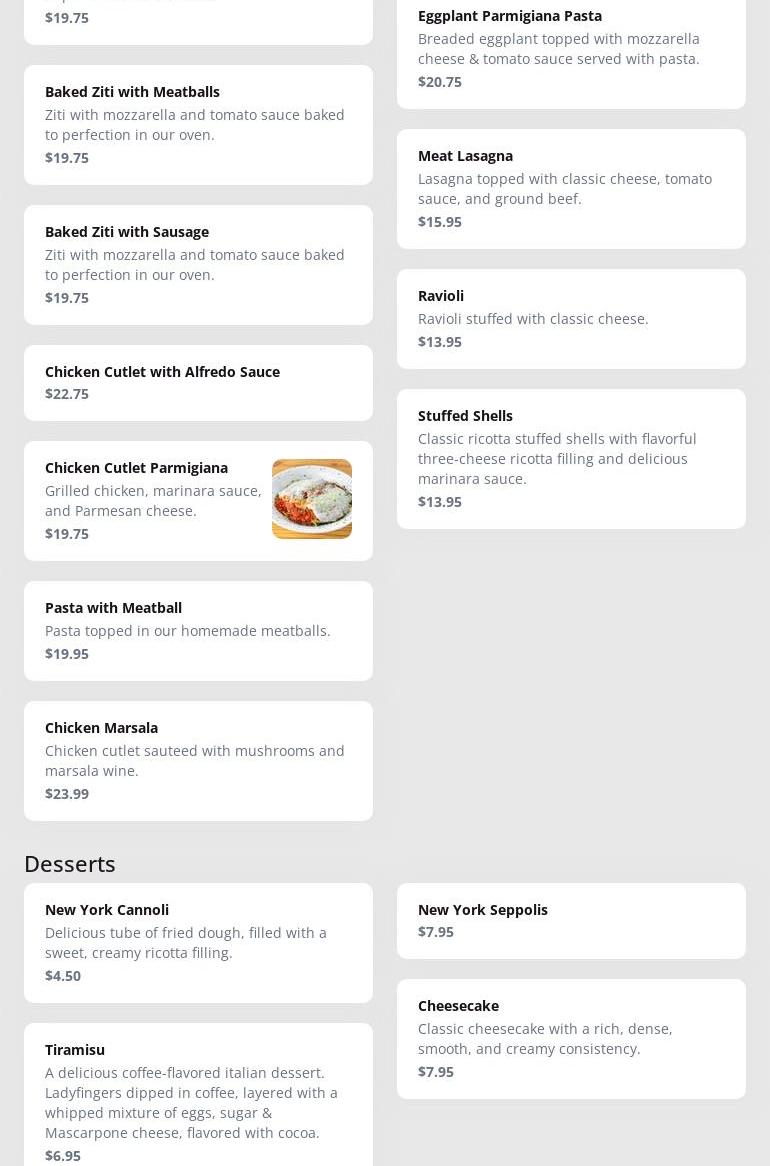Click the $15.95 Meat Lasagna price
Screen dimensions: 770x1166
click(x=440, y=222)
